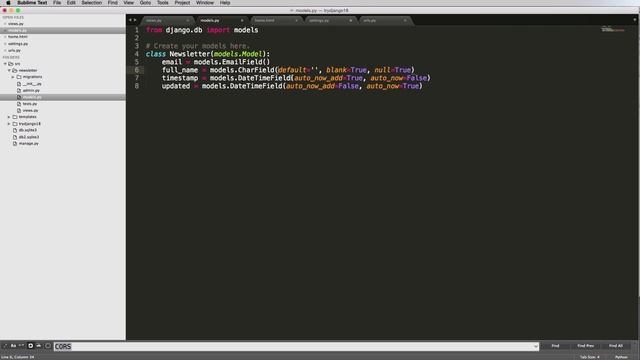Click the file icon beside tests.py
Image resolution: width=640 pixels, height=360 pixels.
[19, 104]
